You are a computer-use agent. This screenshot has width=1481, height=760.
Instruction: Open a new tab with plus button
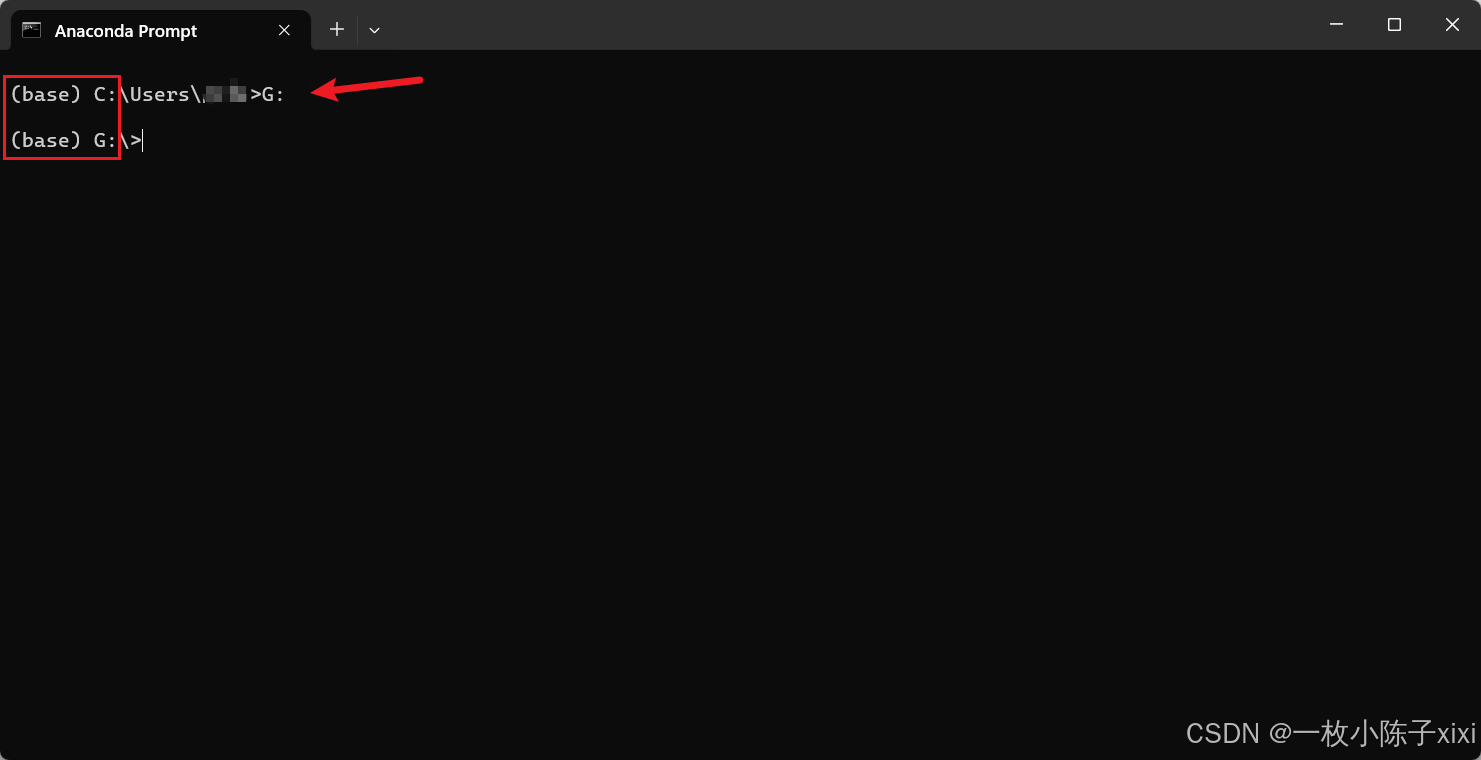pos(337,30)
